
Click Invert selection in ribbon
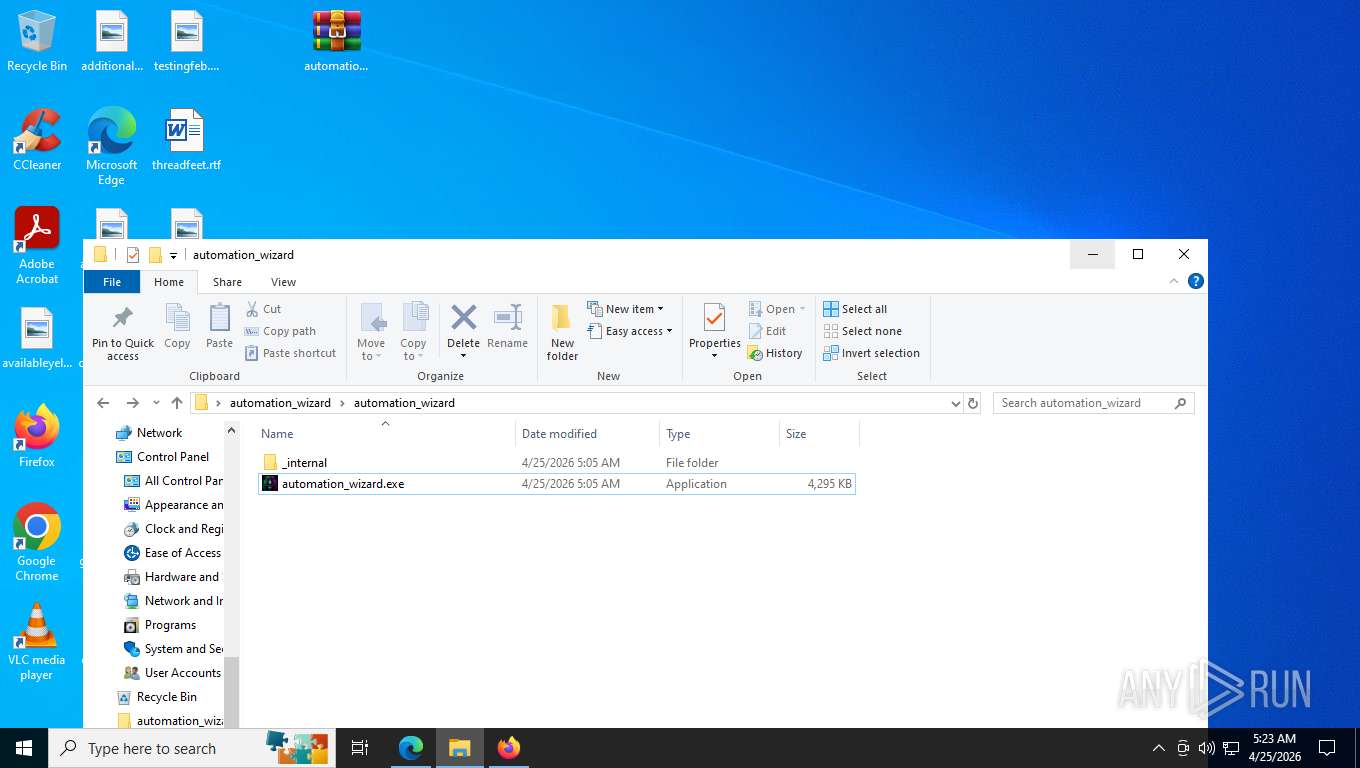coord(871,353)
